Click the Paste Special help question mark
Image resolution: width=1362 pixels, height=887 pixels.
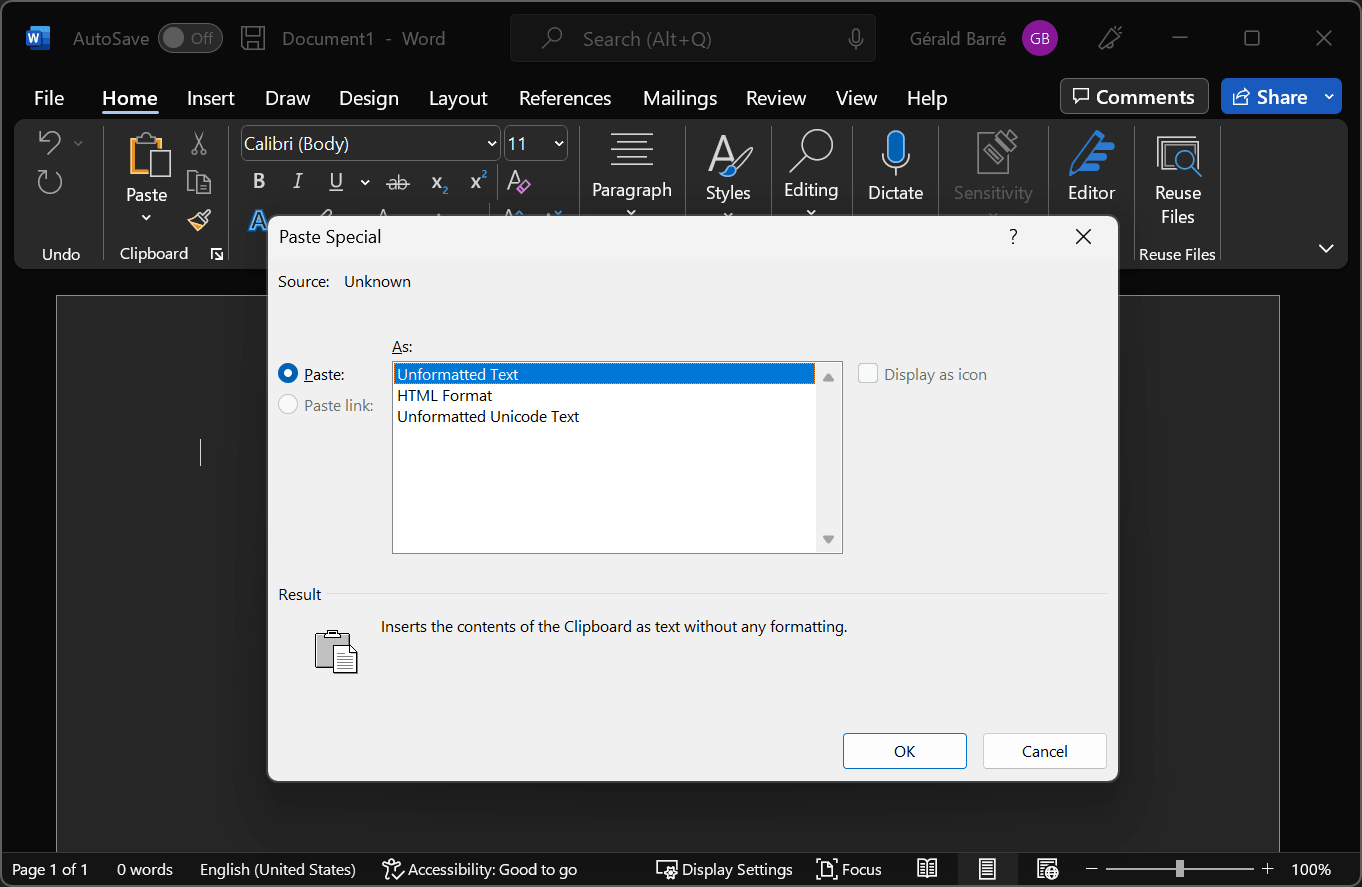[1013, 237]
